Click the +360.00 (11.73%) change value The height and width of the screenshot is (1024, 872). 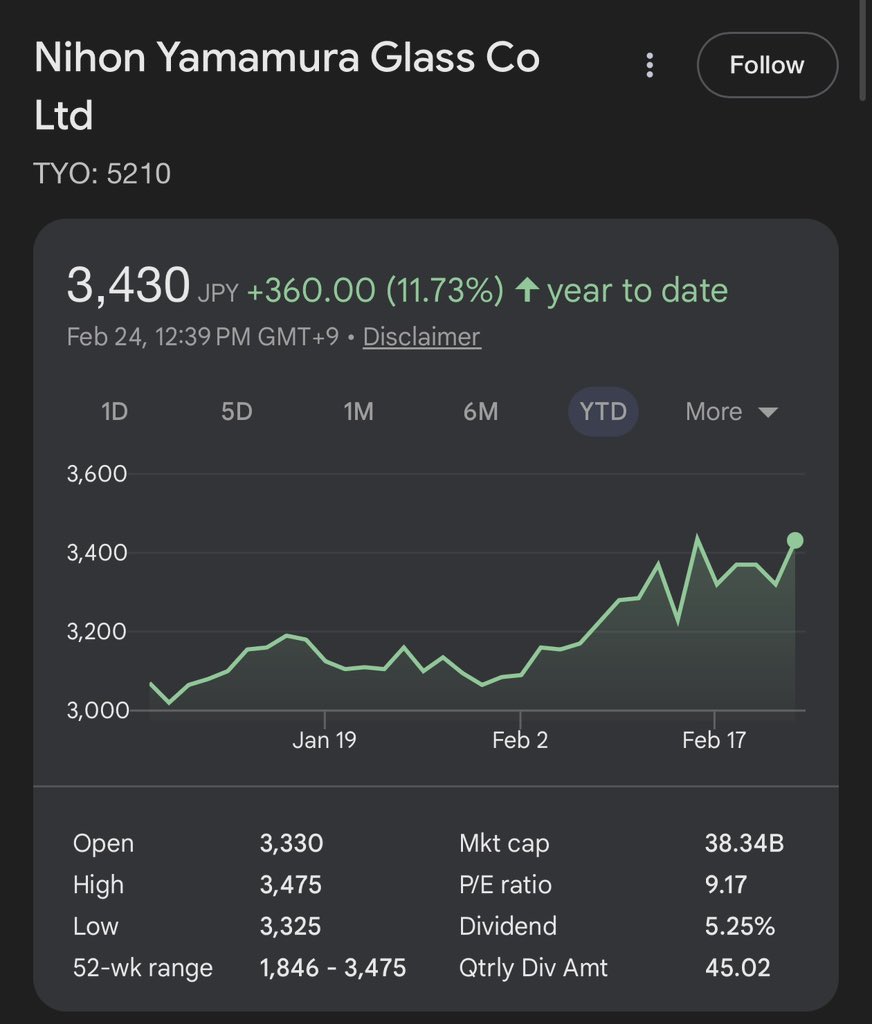[x=376, y=290]
